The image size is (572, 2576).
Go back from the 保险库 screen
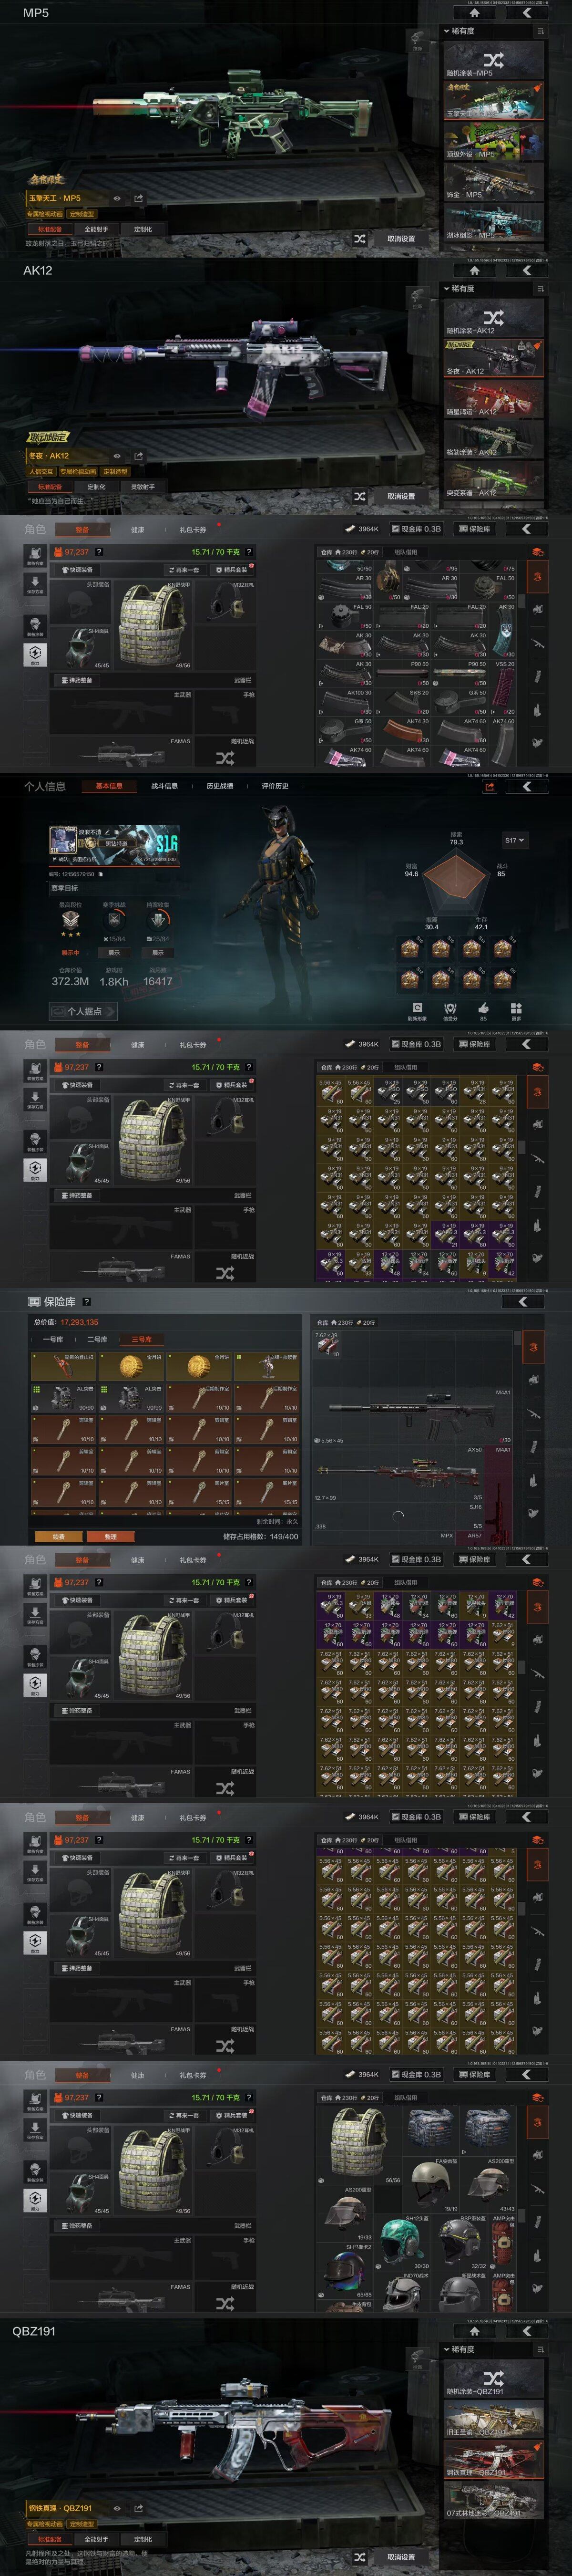point(522,1301)
